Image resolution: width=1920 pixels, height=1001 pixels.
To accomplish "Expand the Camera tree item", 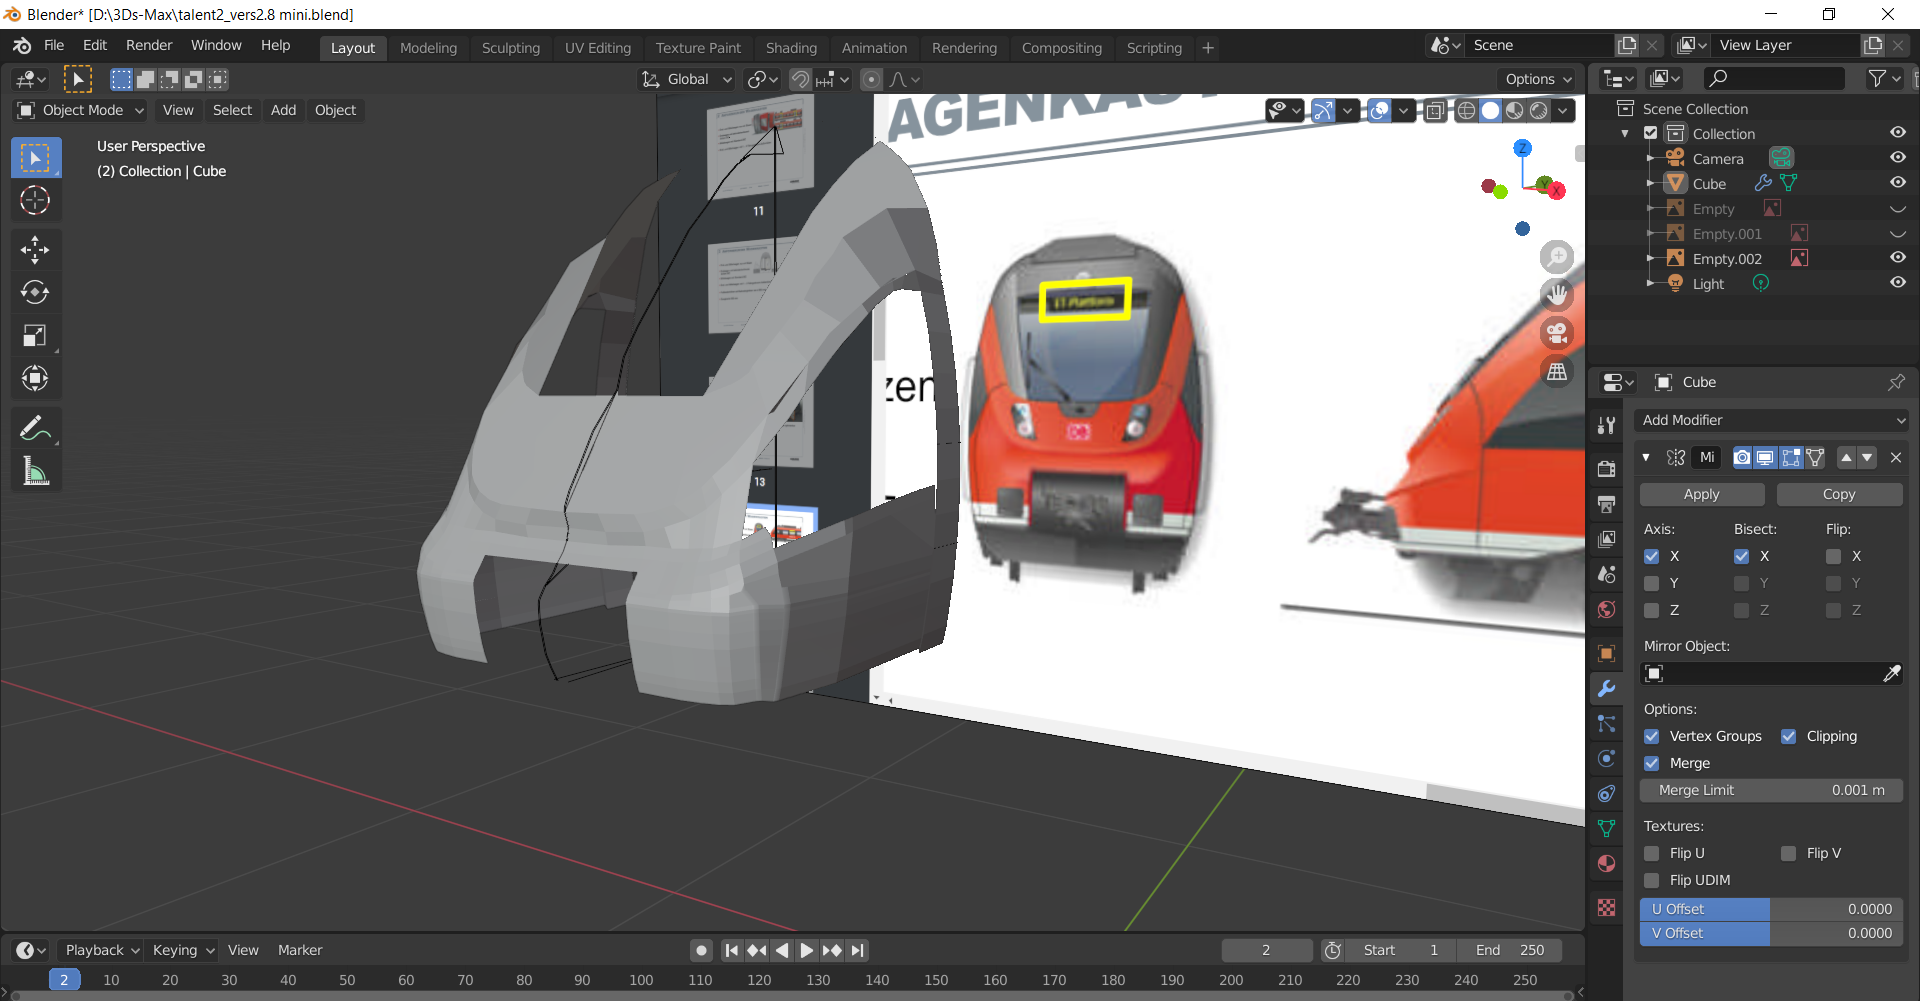I will pos(1650,159).
